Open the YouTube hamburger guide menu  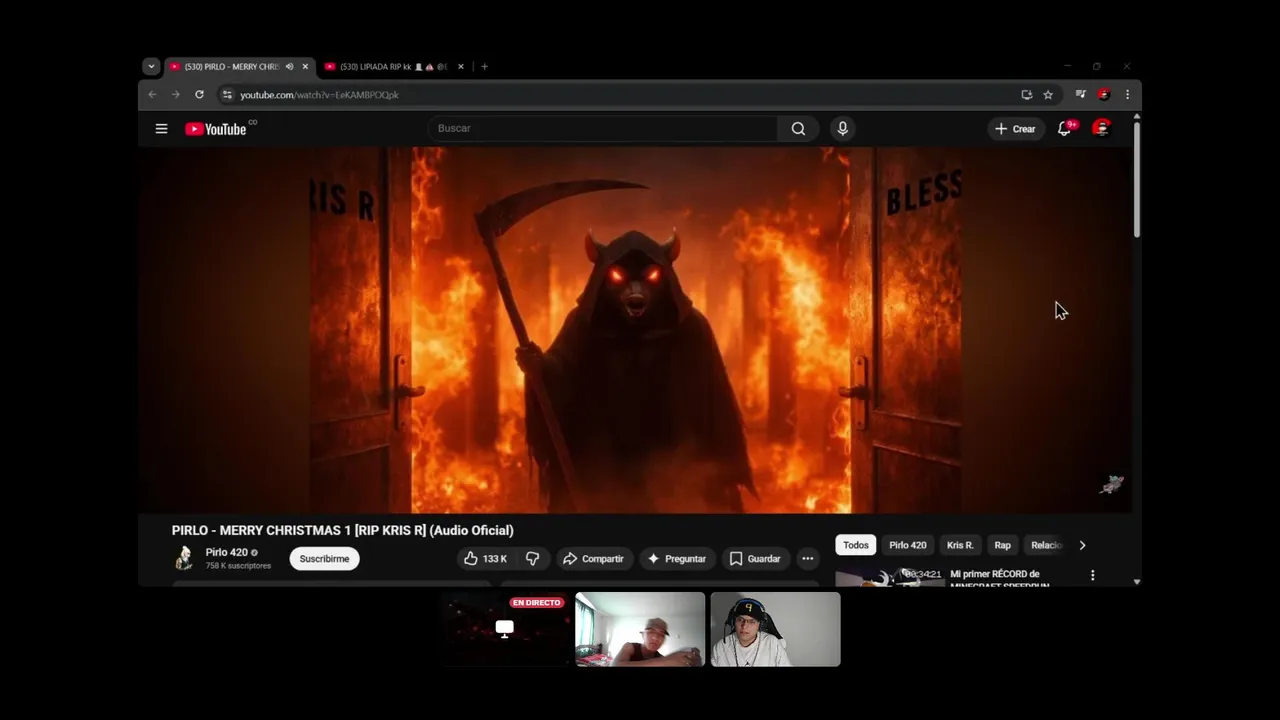161,128
